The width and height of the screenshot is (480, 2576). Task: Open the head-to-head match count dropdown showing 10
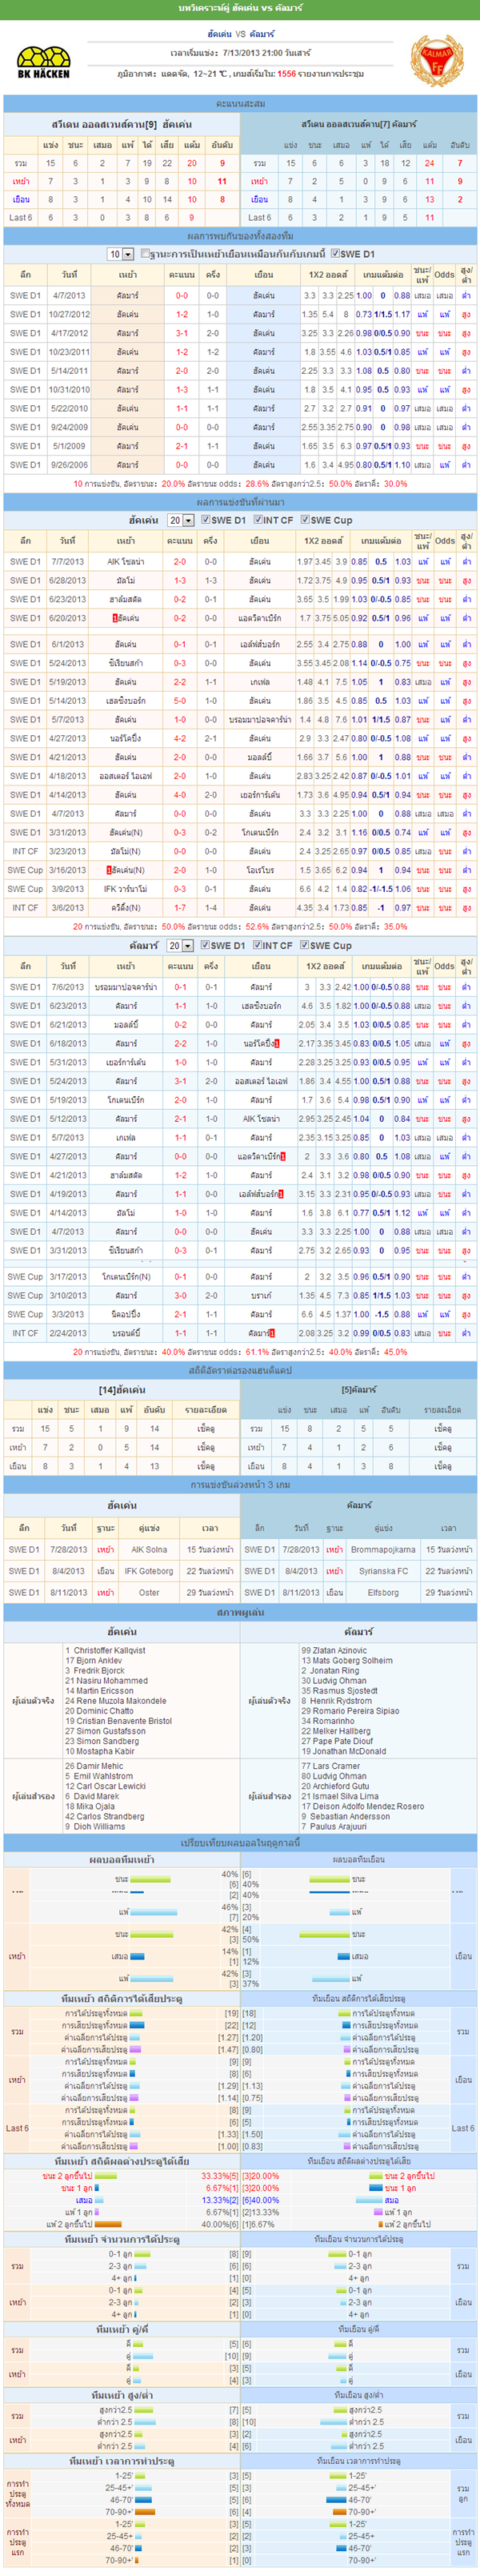(120, 254)
